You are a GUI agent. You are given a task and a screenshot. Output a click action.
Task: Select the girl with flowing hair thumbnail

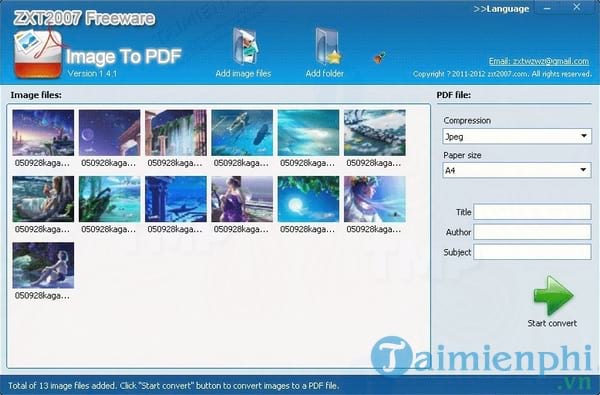click(375, 199)
